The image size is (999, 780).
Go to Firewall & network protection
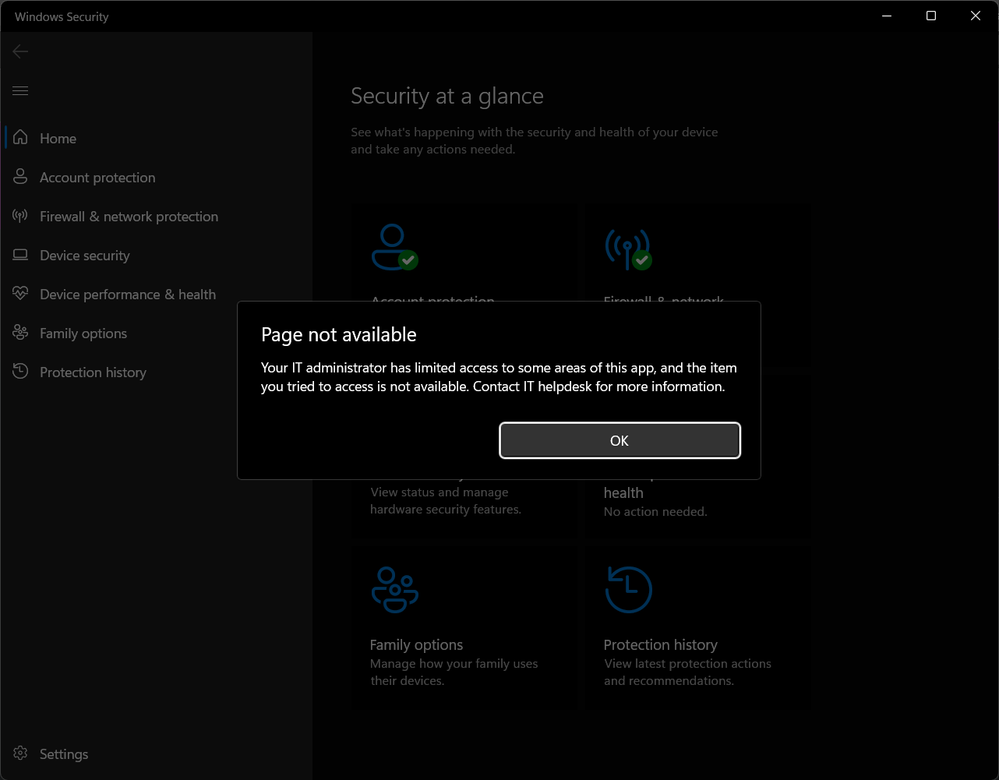(129, 217)
